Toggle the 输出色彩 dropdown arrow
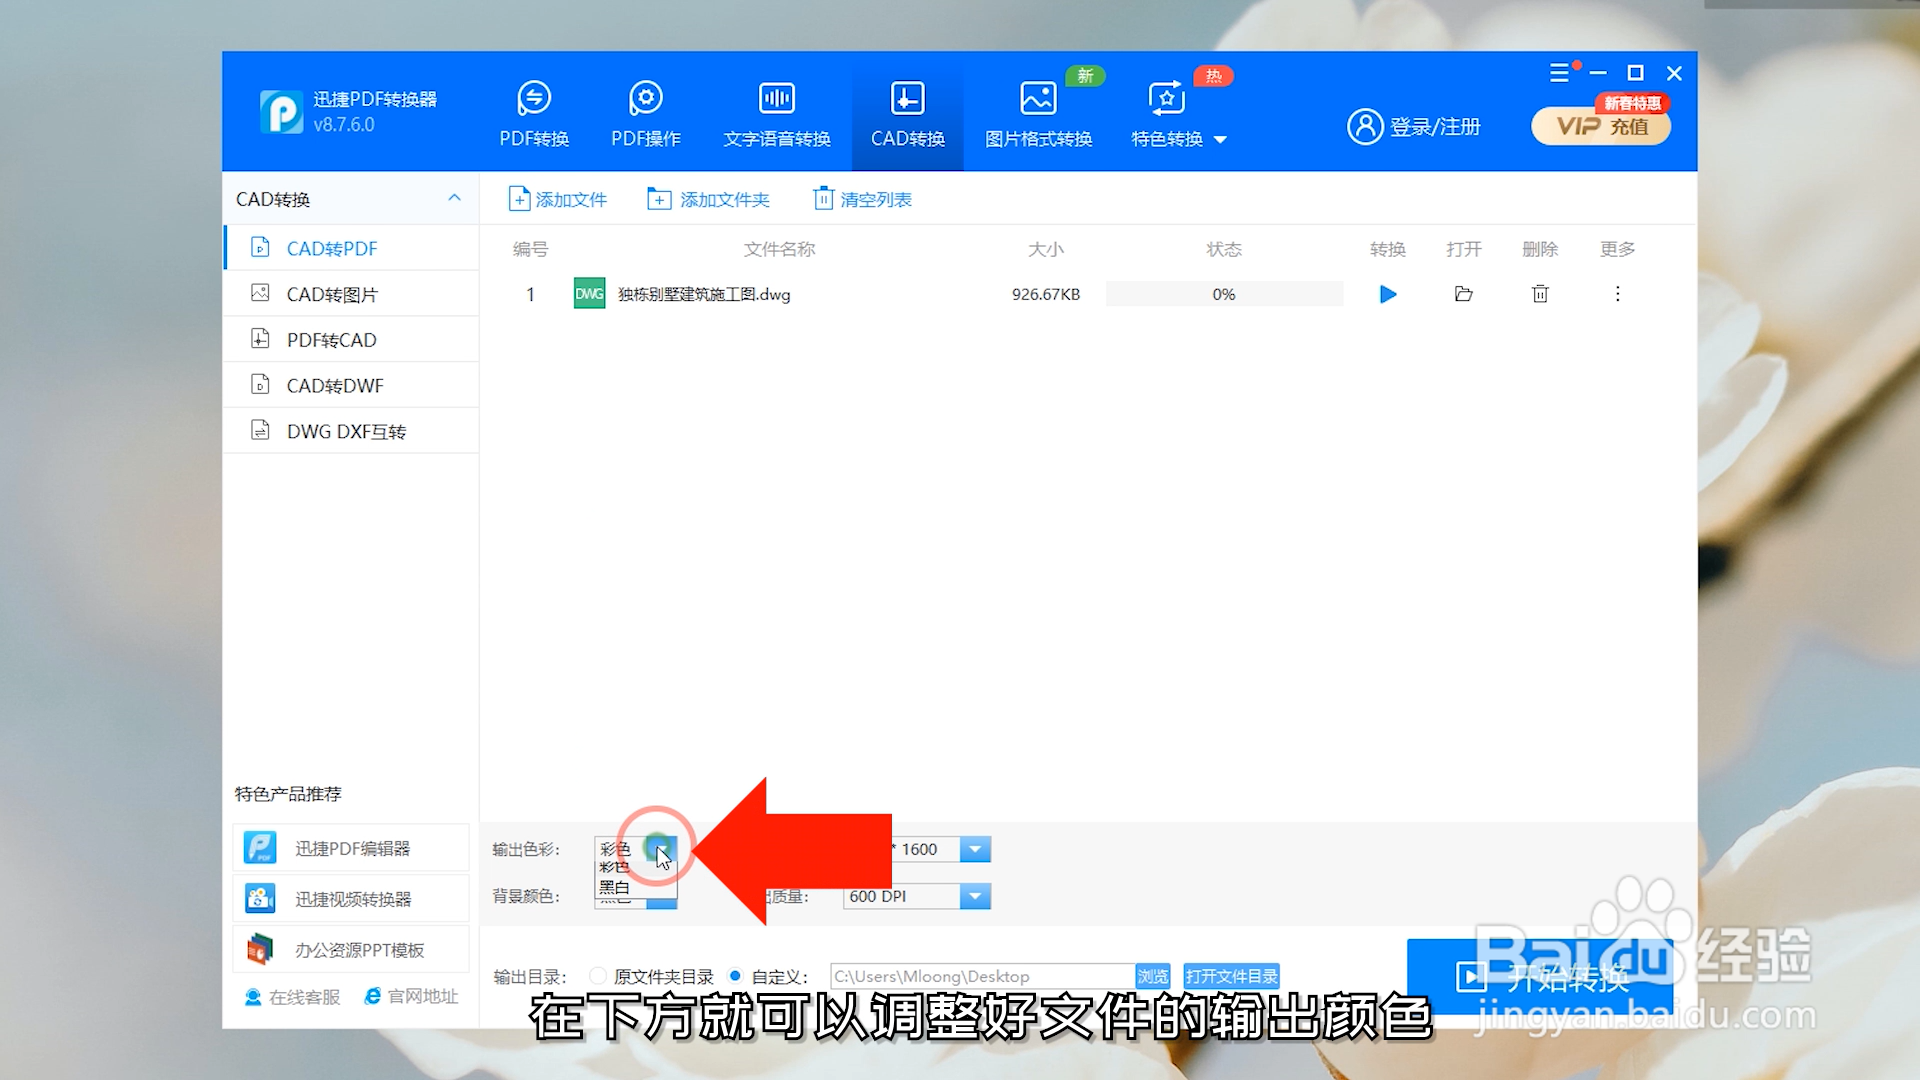The image size is (1920, 1080). (x=662, y=849)
